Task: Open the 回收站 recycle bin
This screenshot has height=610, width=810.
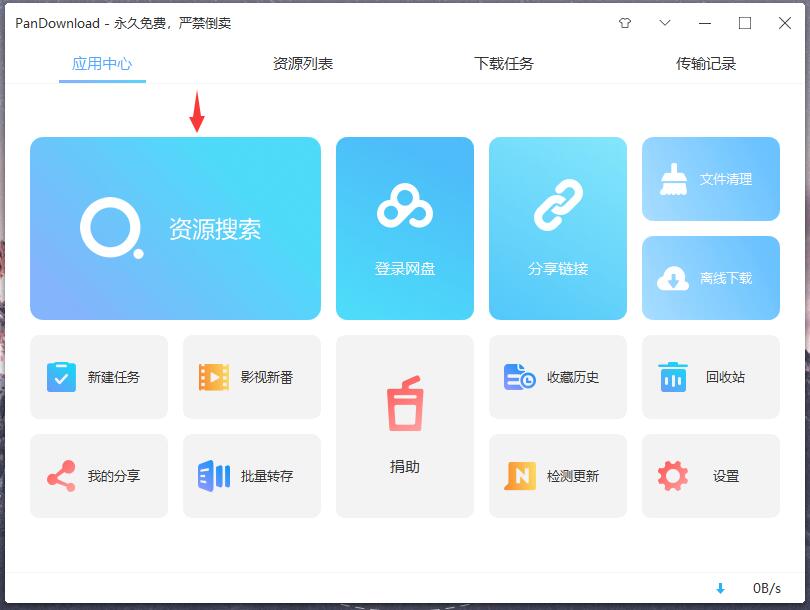Action: coord(711,377)
